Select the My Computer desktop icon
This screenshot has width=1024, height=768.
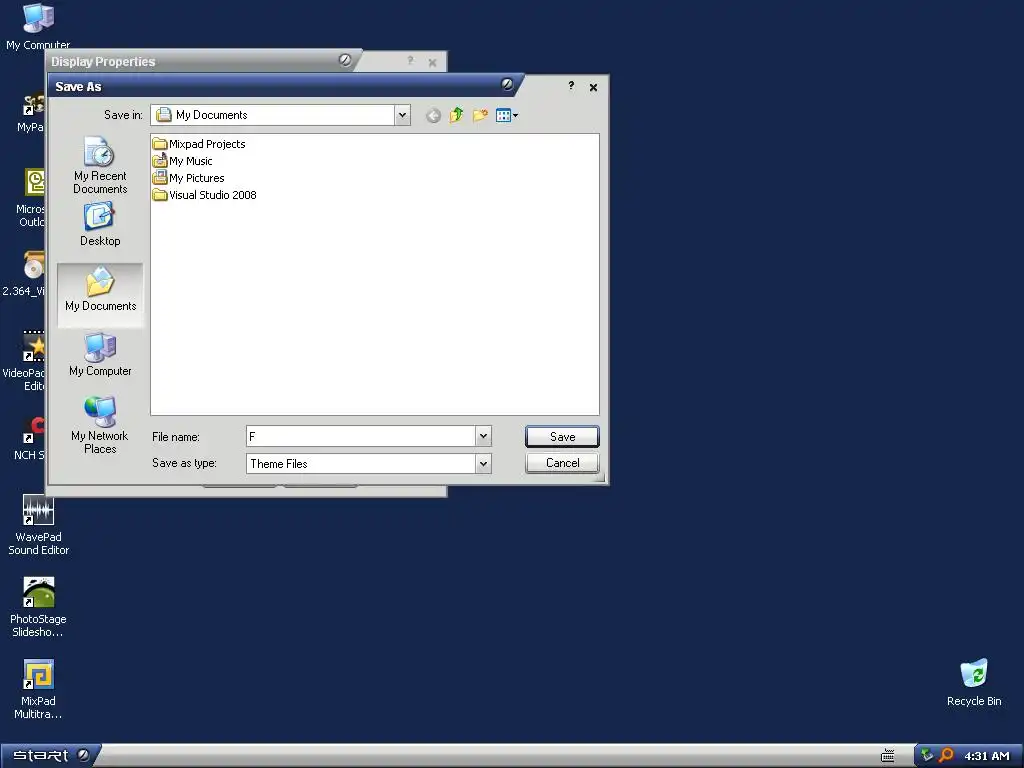[38, 26]
